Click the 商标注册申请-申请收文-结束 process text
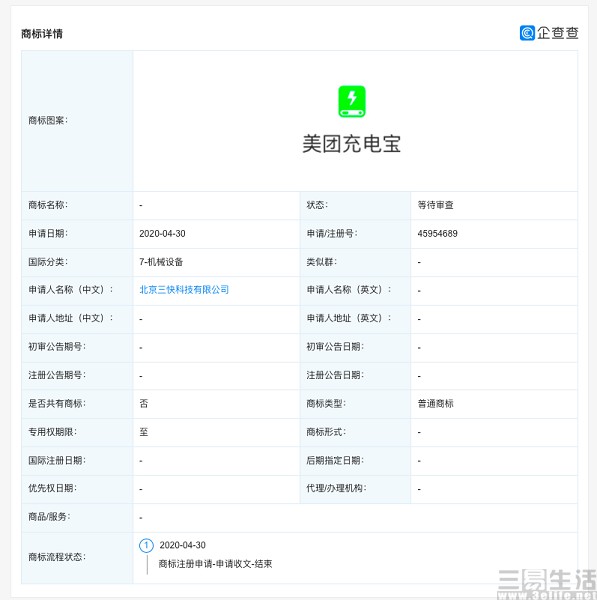 tap(215, 564)
